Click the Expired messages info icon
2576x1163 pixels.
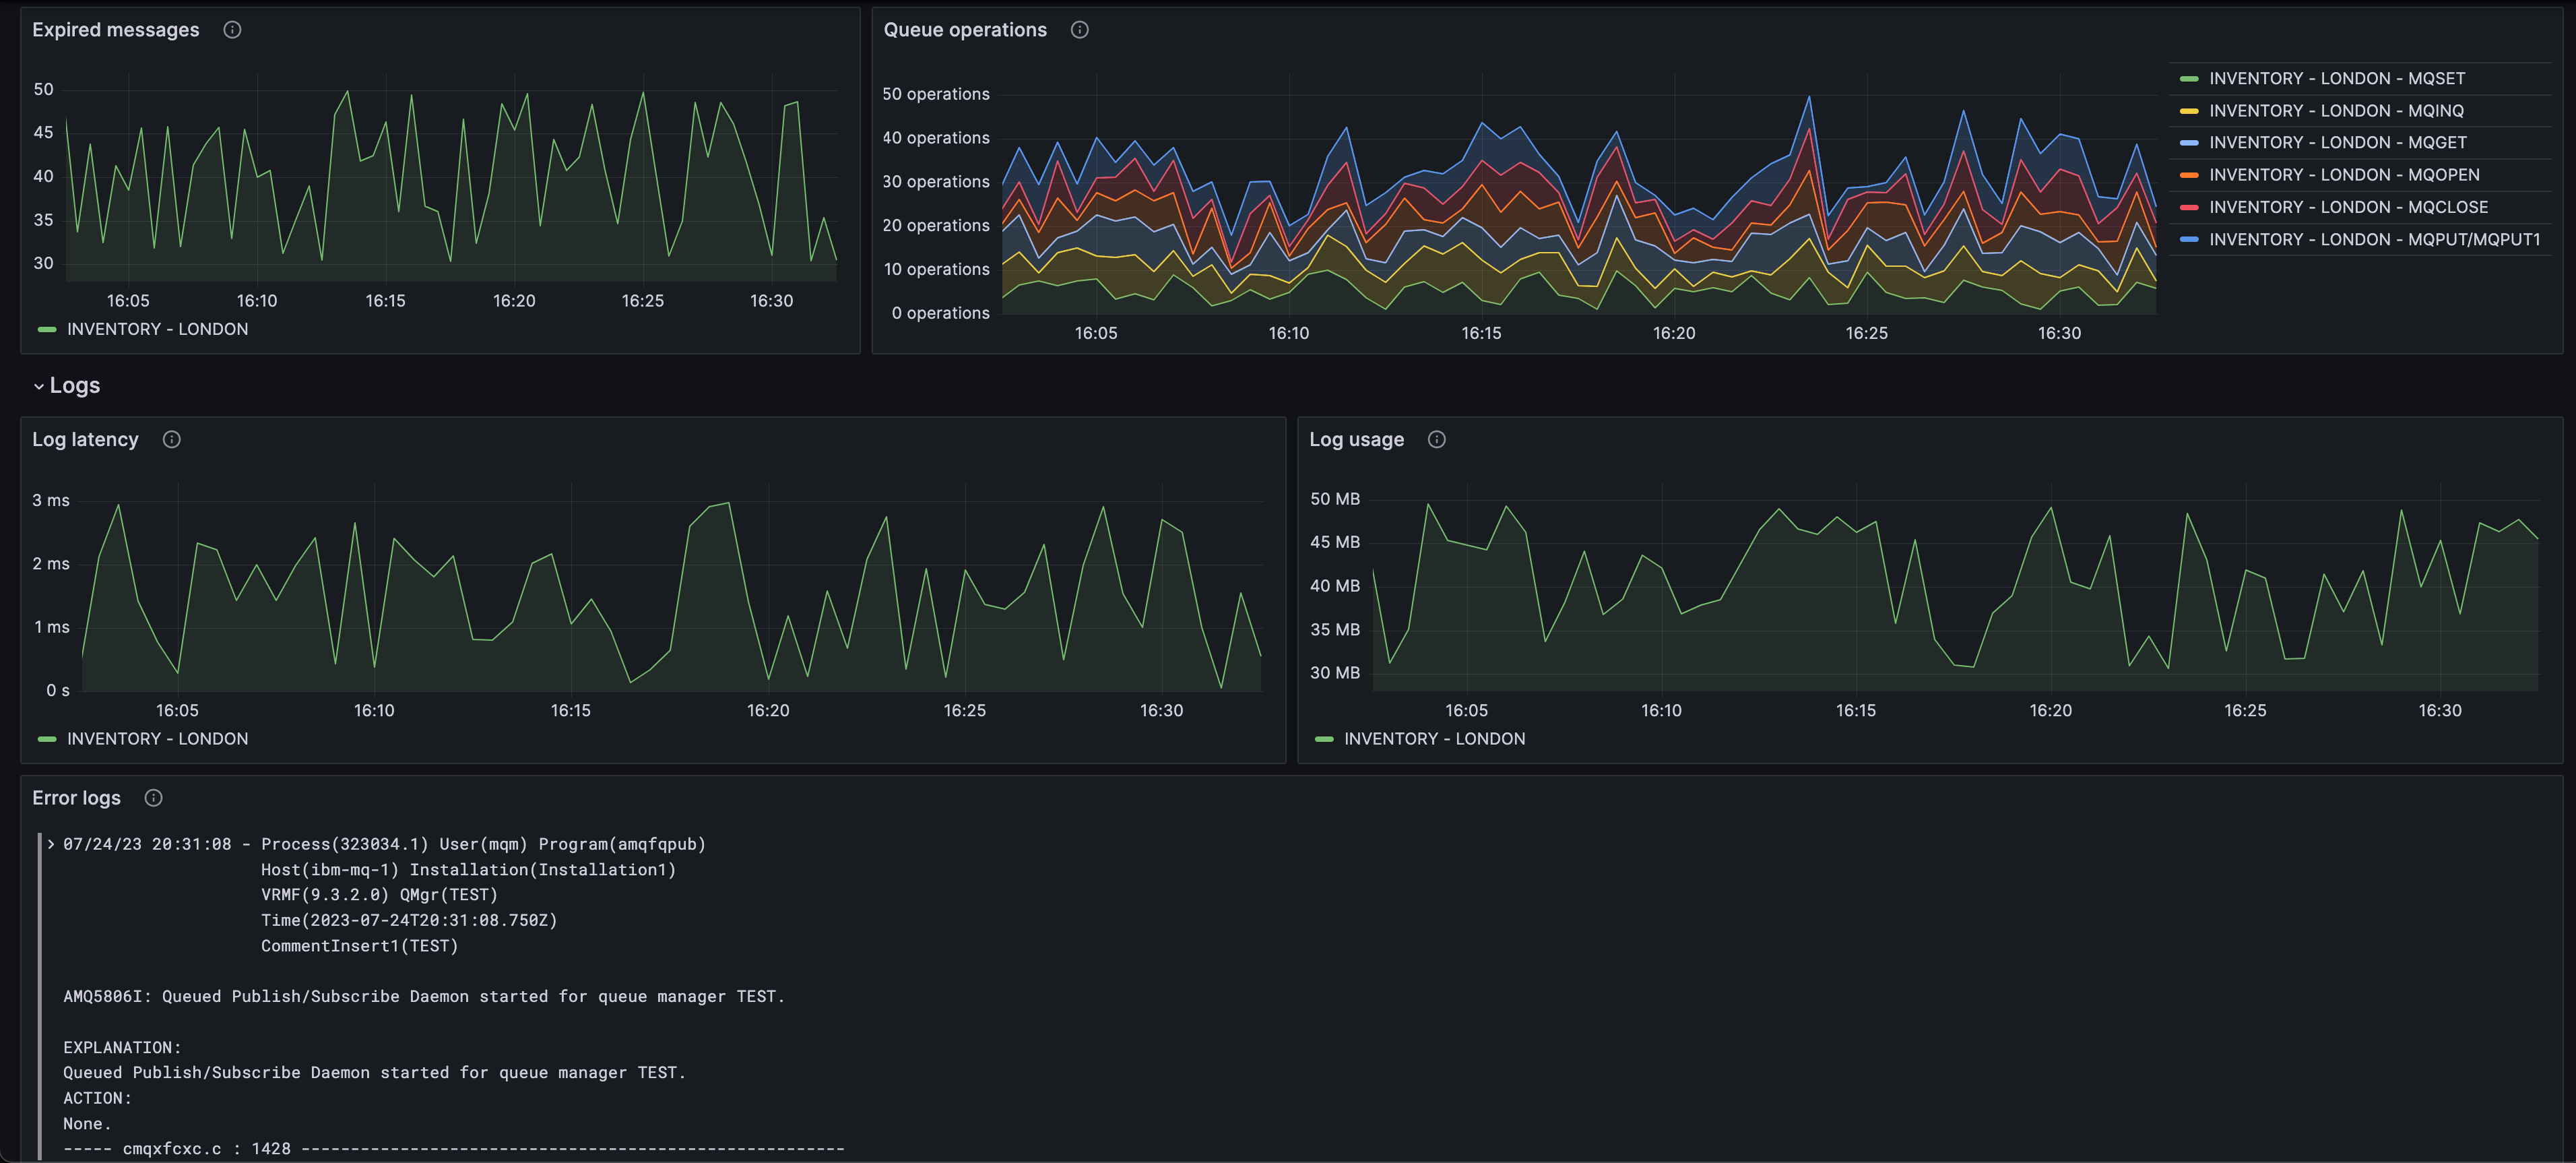pyautogui.click(x=232, y=30)
